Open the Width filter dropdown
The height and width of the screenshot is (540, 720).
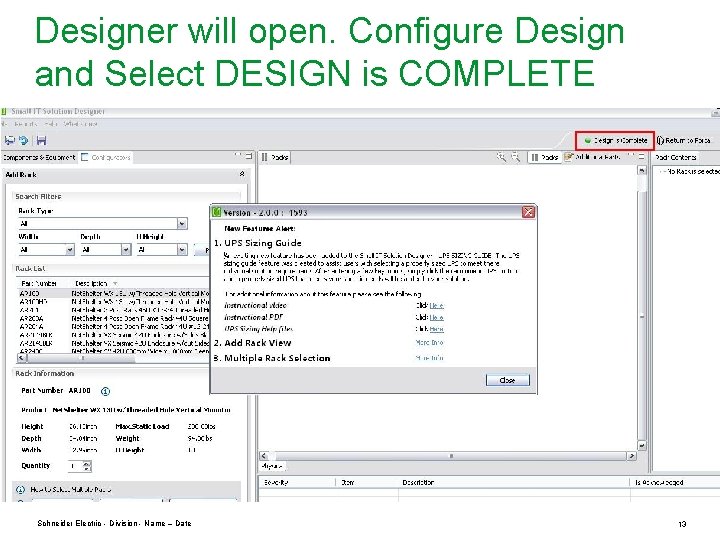click(x=70, y=249)
